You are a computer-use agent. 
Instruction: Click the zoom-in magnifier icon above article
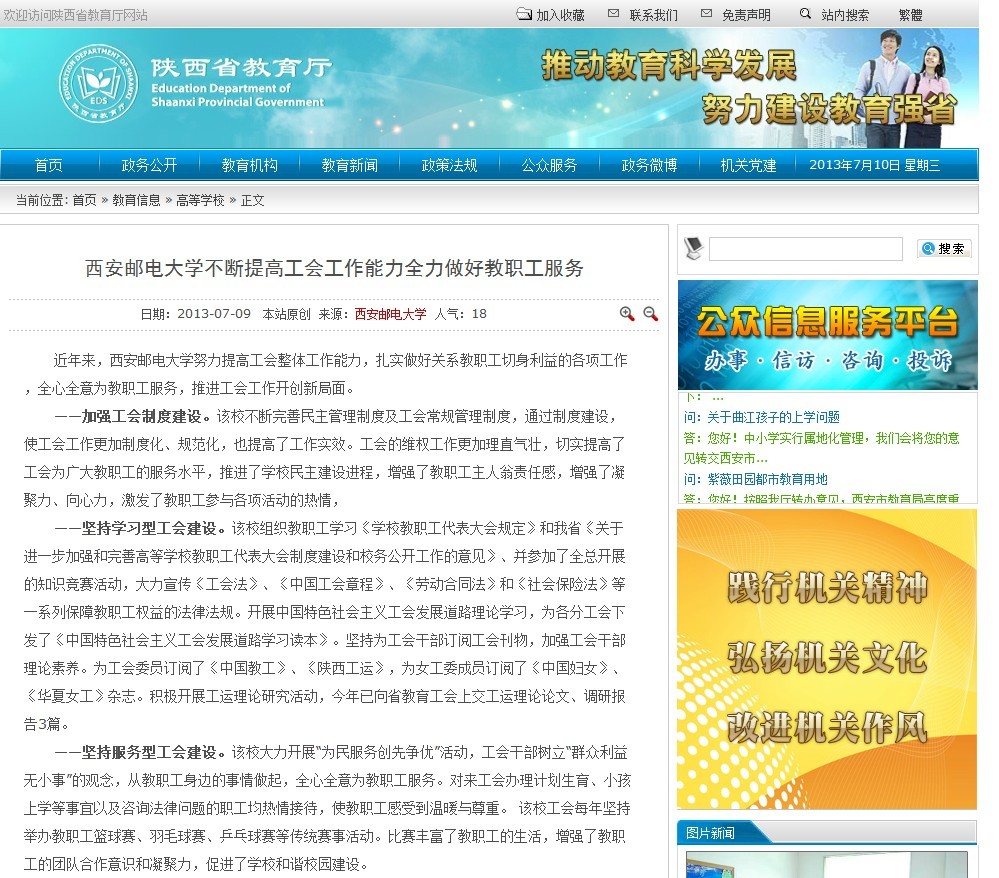[x=627, y=313]
